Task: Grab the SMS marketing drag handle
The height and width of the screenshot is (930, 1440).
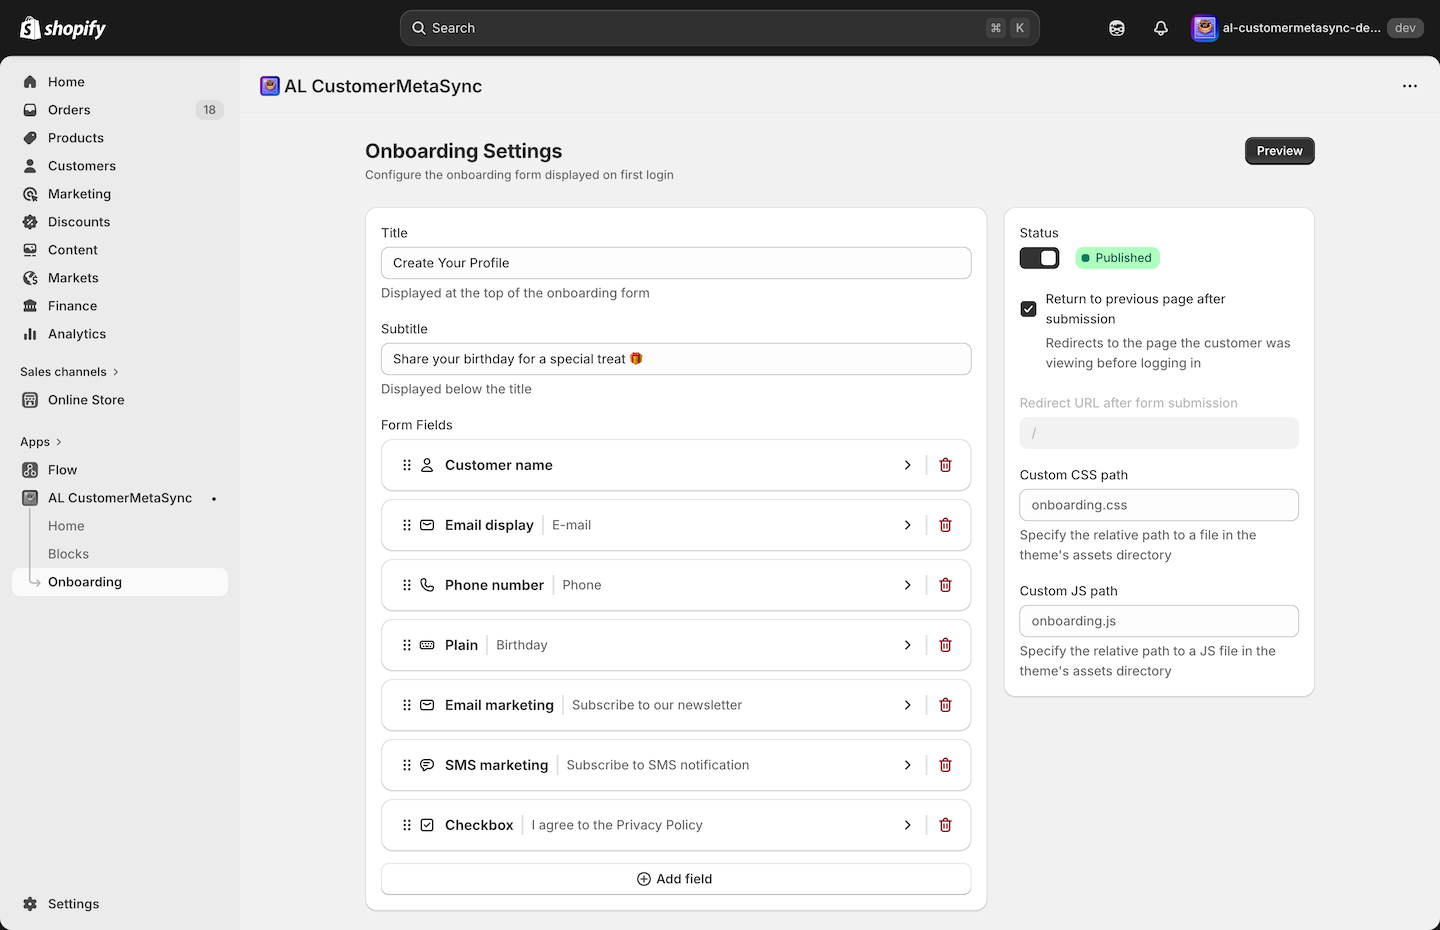Action: (407, 765)
